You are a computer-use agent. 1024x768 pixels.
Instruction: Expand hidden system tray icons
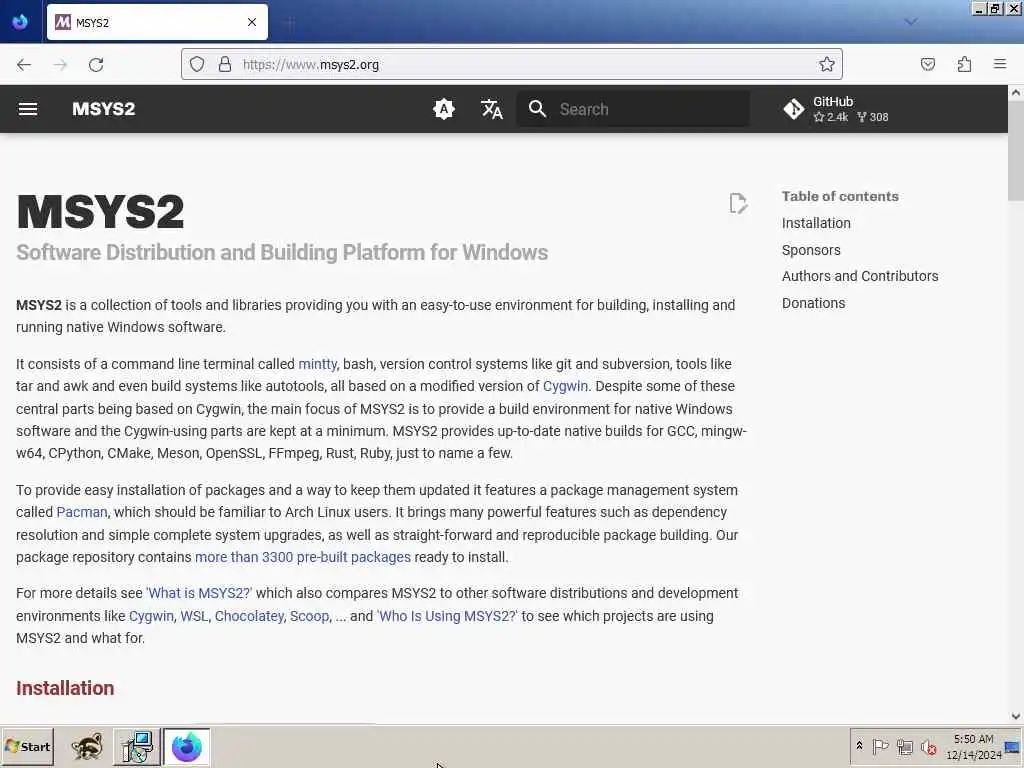[x=859, y=746]
